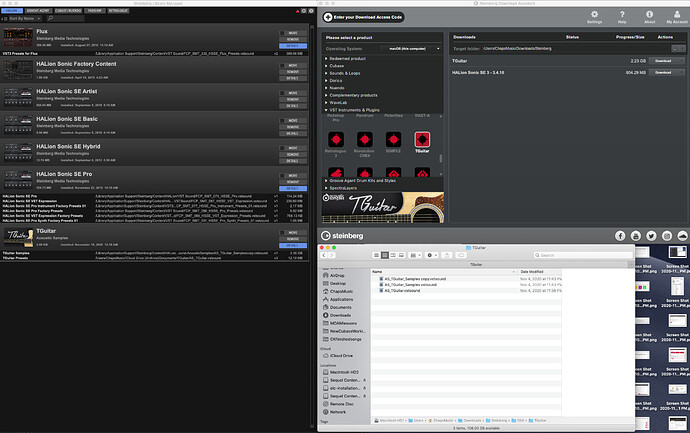The width and height of the screenshot is (690, 433).
Task: Expand the SpectraLayers category
Action: pyautogui.click(x=343, y=188)
